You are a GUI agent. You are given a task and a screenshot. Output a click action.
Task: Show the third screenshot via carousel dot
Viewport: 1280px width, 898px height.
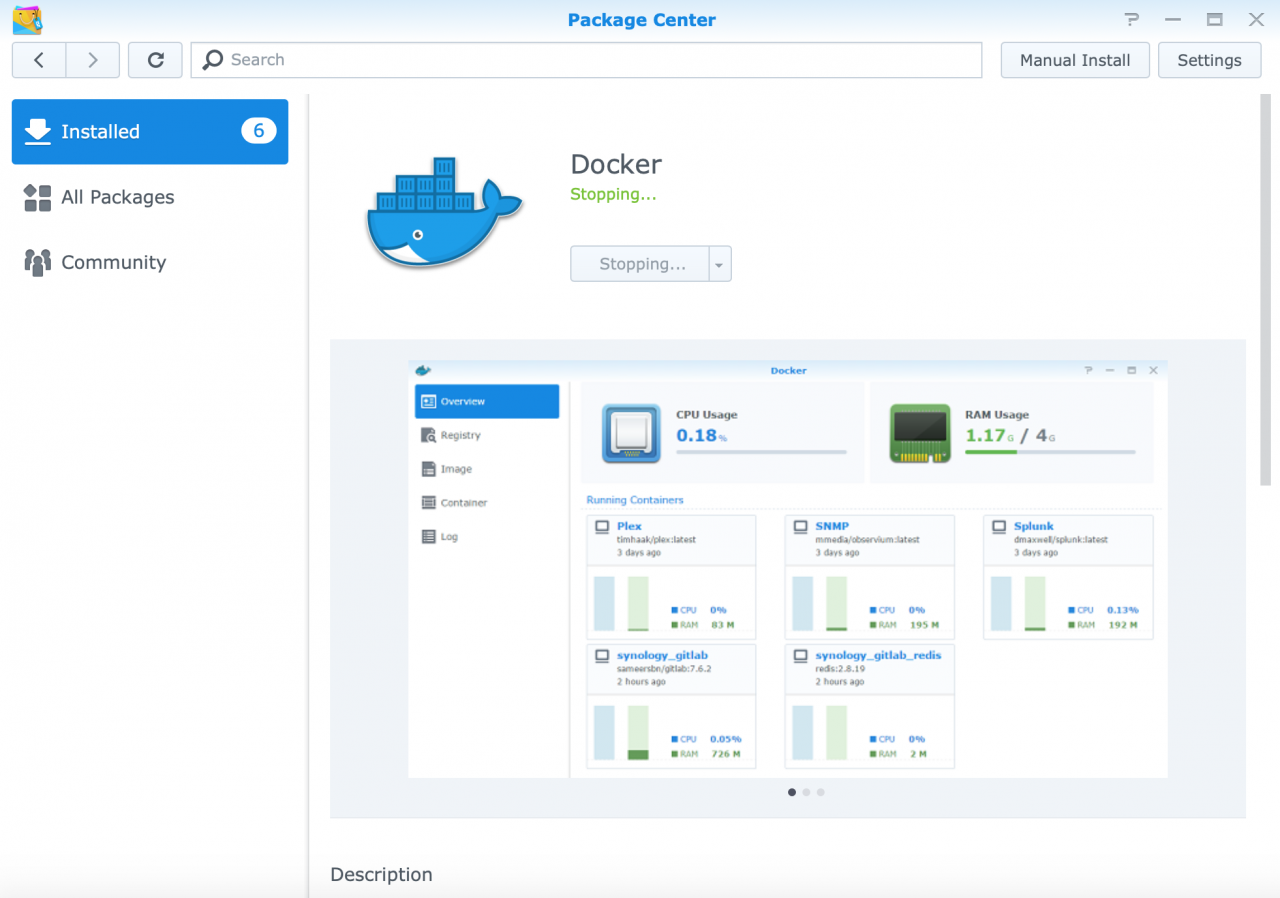pyautogui.click(x=821, y=792)
